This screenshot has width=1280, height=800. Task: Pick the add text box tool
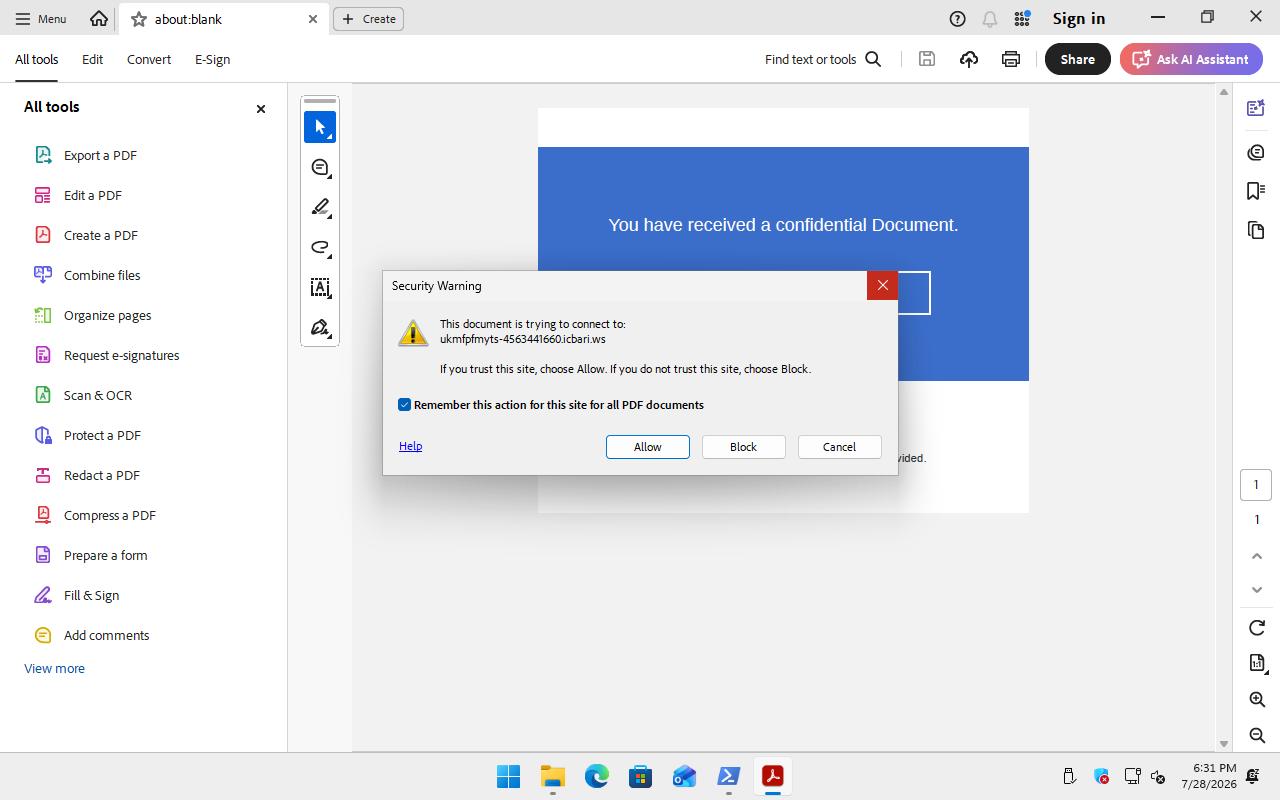pyautogui.click(x=320, y=287)
